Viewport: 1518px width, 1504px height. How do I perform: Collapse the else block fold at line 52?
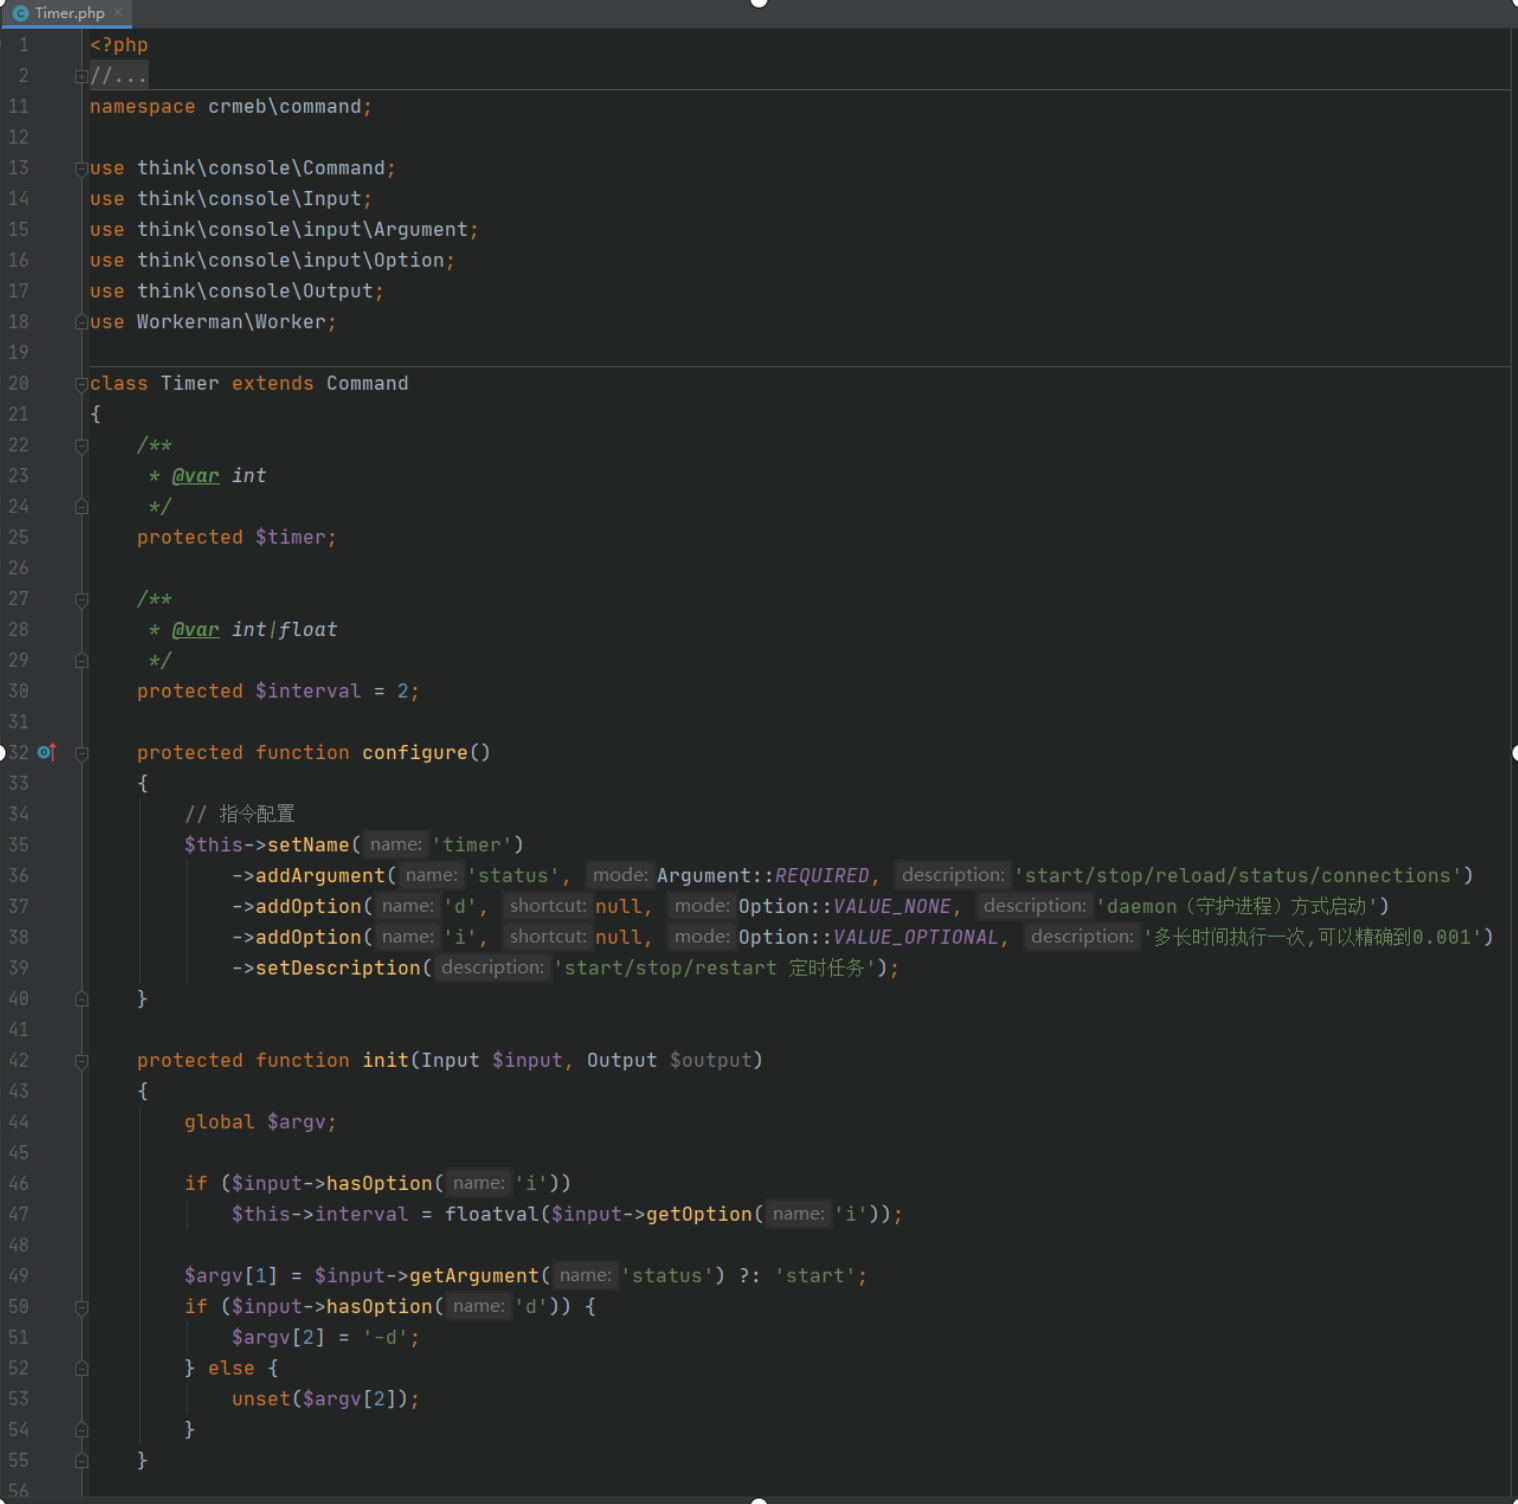coord(82,1368)
